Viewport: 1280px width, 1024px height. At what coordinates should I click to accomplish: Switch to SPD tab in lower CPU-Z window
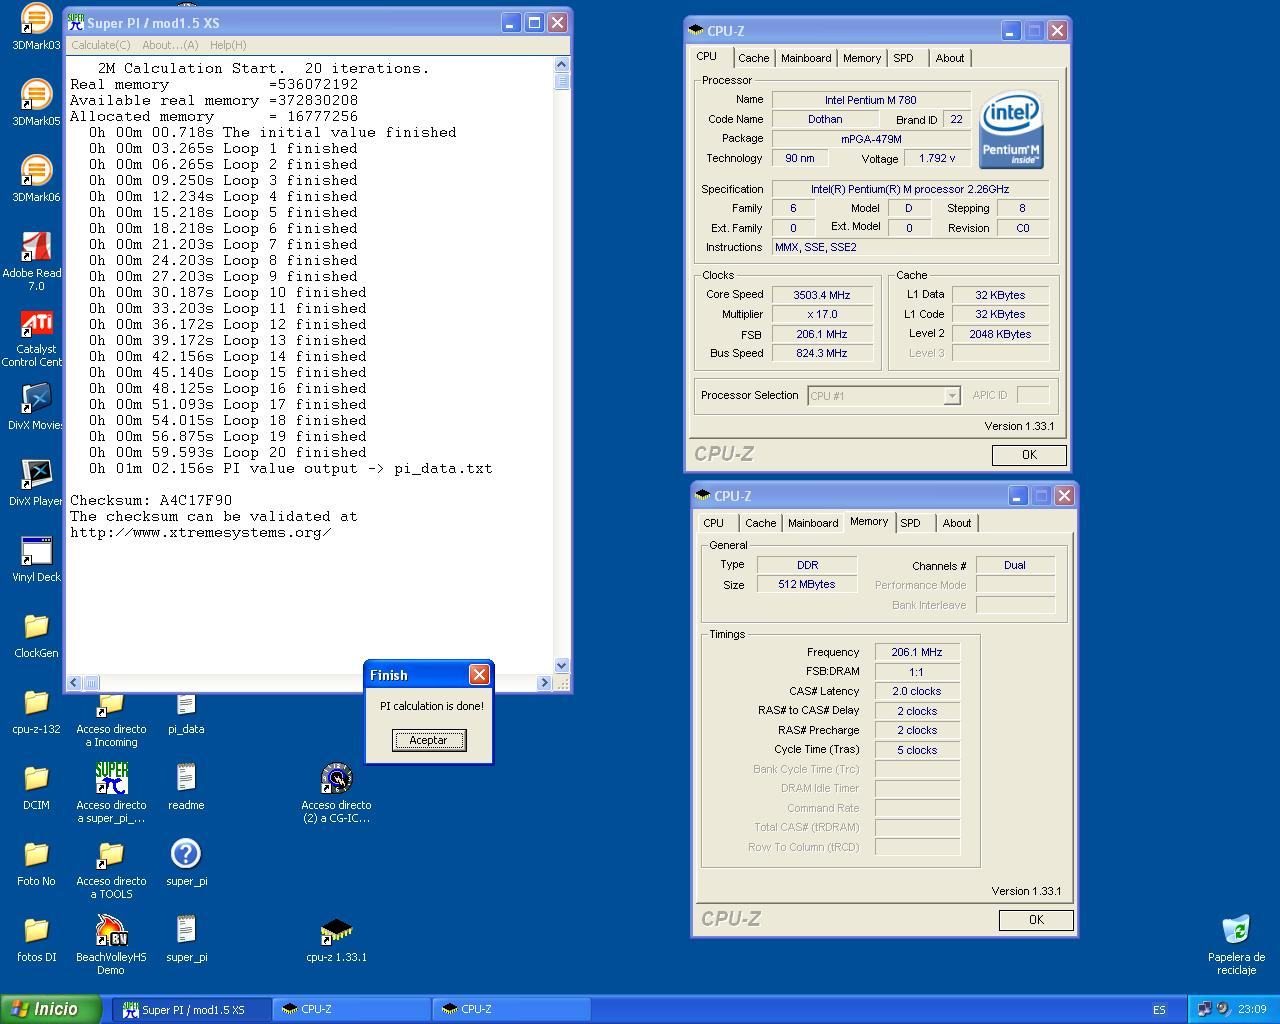coord(910,523)
